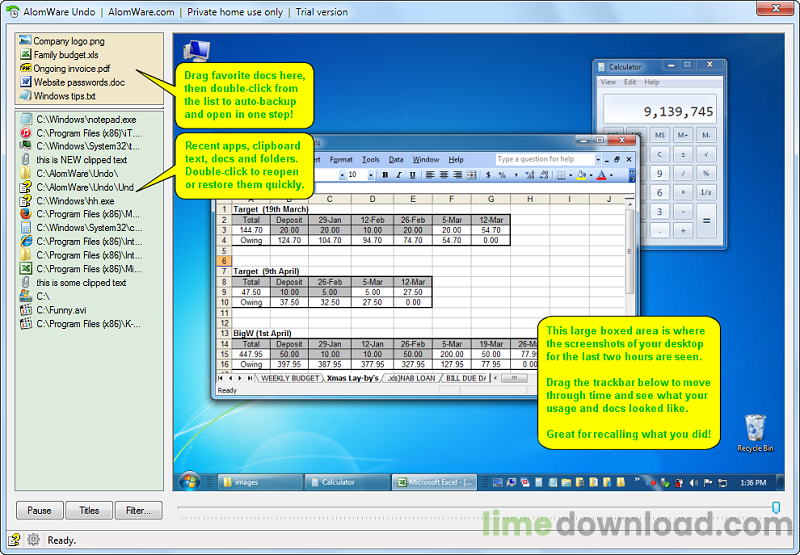Open the Tools menu in Excel
The image size is (800, 555).
370,160
